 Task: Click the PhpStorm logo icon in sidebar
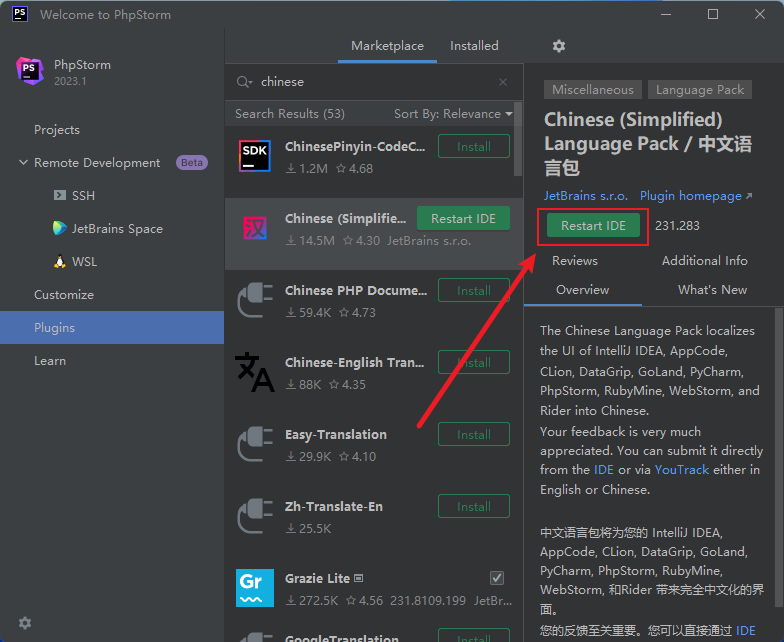tap(30, 70)
